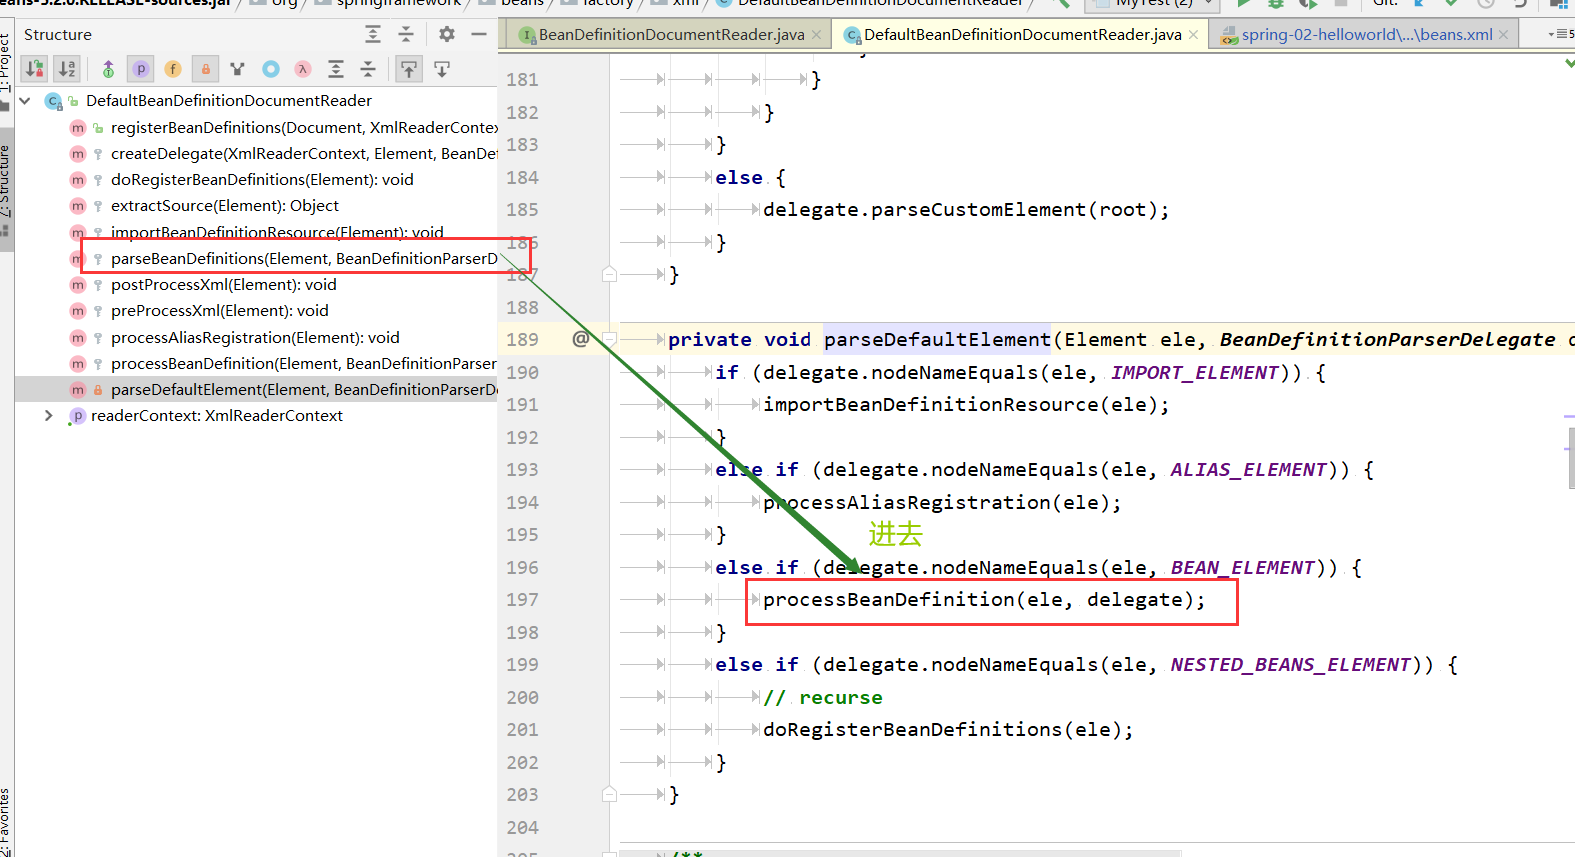The image size is (1575, 857).
Task: Fold the parseDefaultElement method at line 189
Action: pyautogui.click(x=609, y=339)
